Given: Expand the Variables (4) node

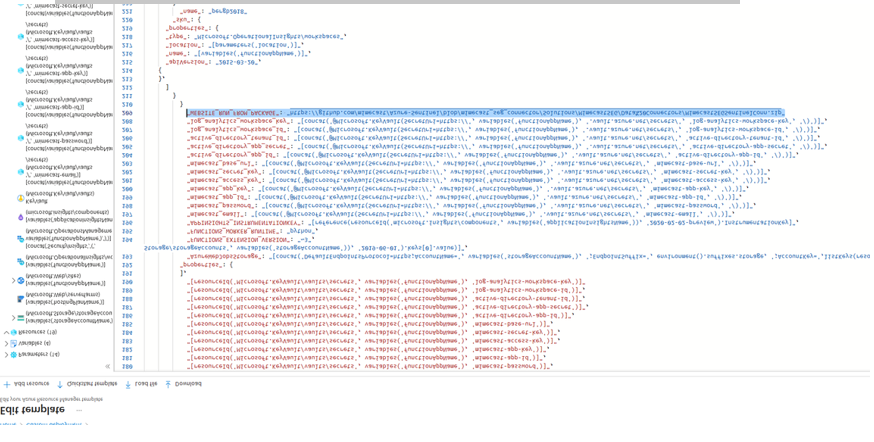Looking at the screenshot, I should [x=5, y=343].
